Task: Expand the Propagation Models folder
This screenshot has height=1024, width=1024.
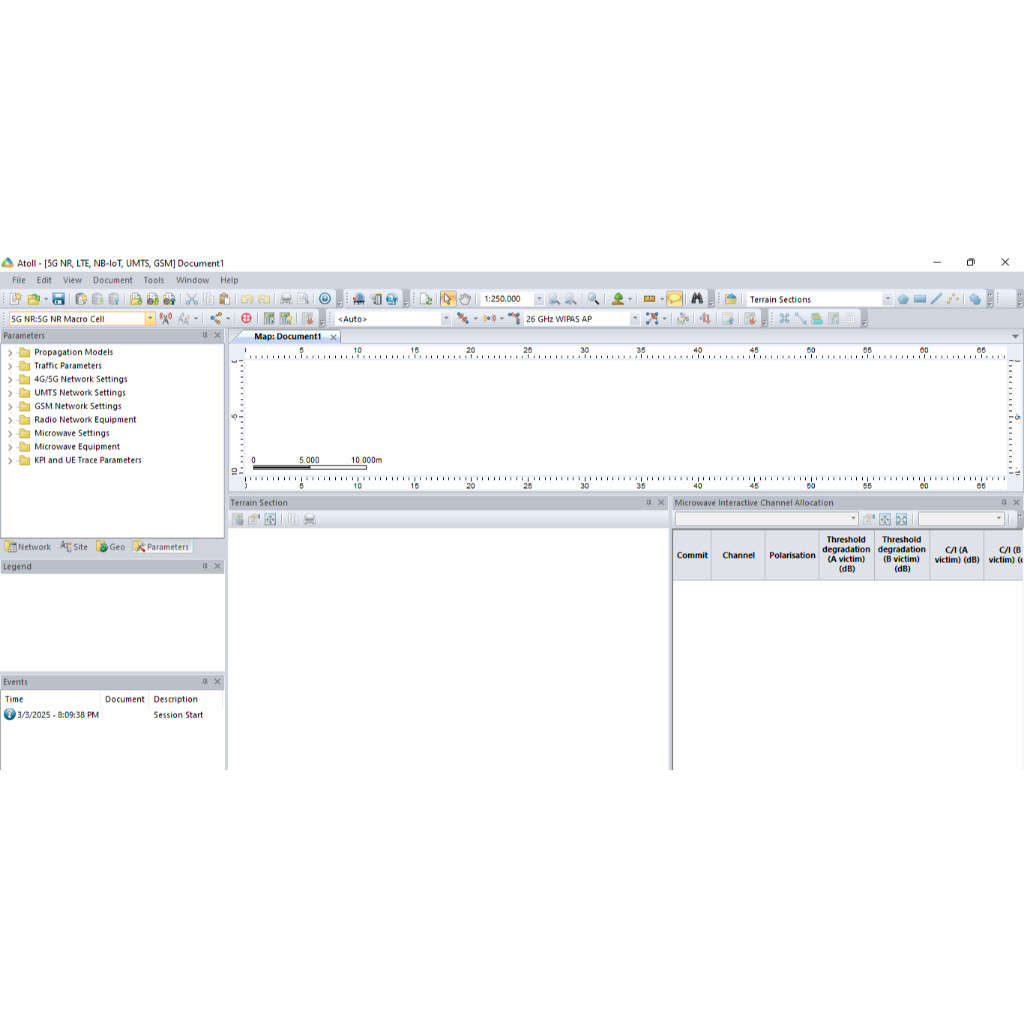Action: coord(10,353)
